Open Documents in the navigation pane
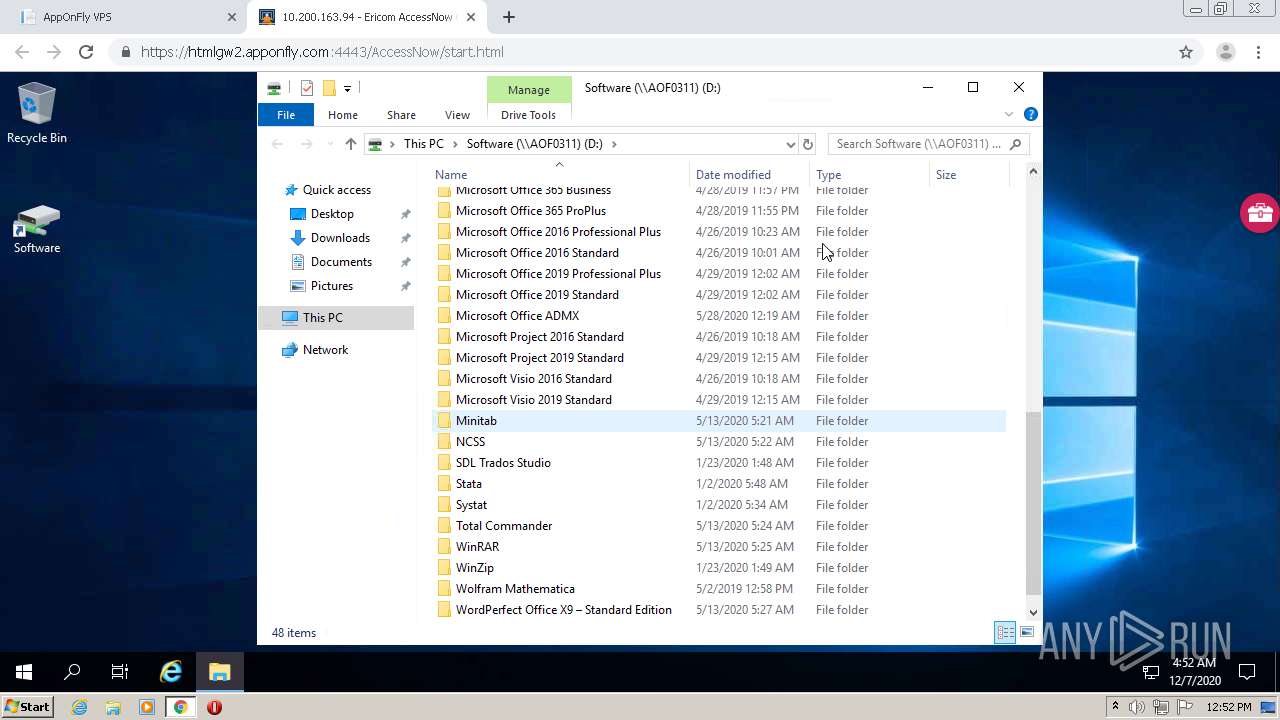Image resolution: width=1280 pixels, height=720 pixels. tap(341, 262)
